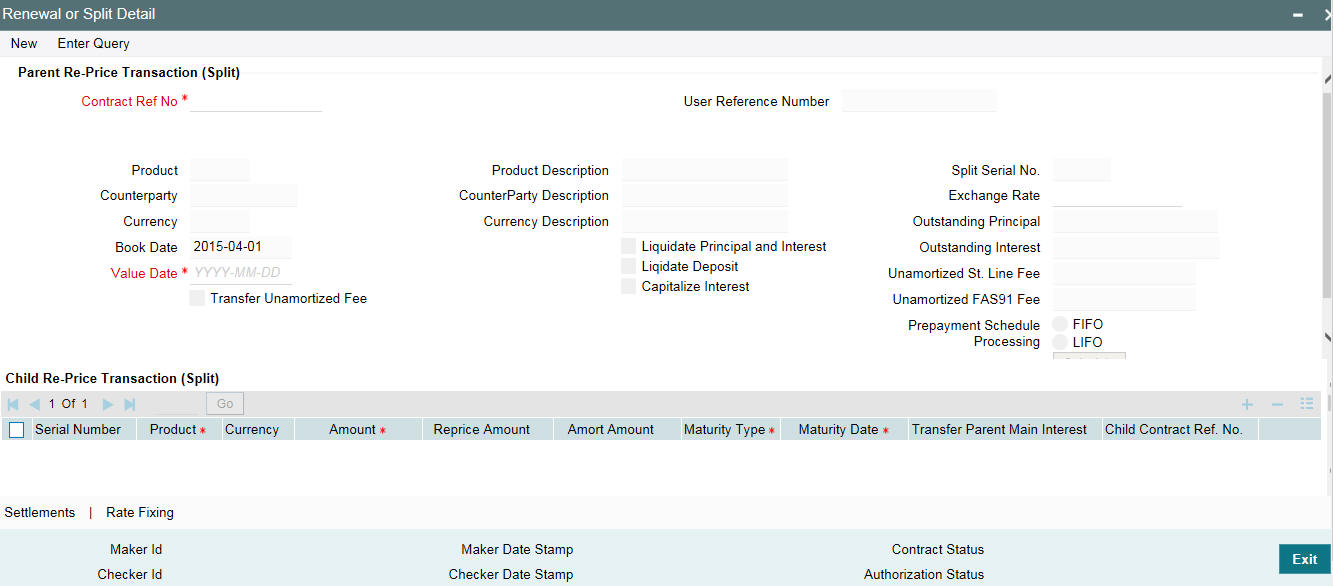Click the Exit button
Viewport: 1333px width, 586px height.
pos(1304,559)
